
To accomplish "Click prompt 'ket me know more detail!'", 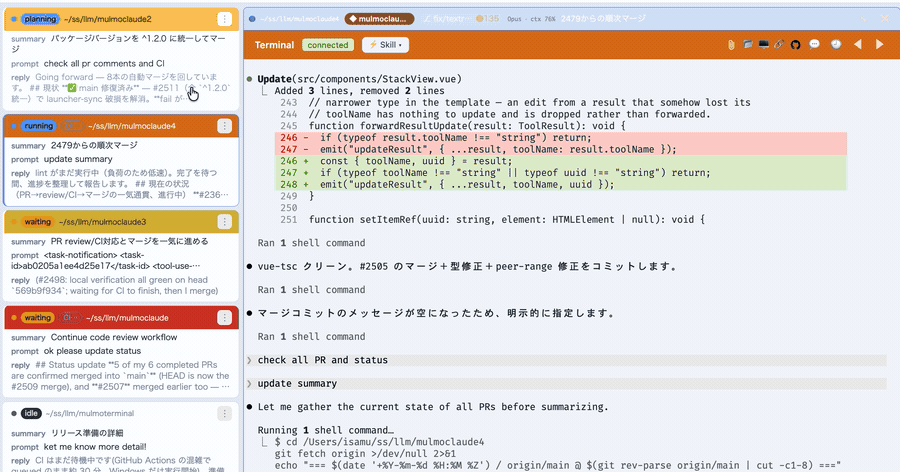I will (x=95, y=447).
